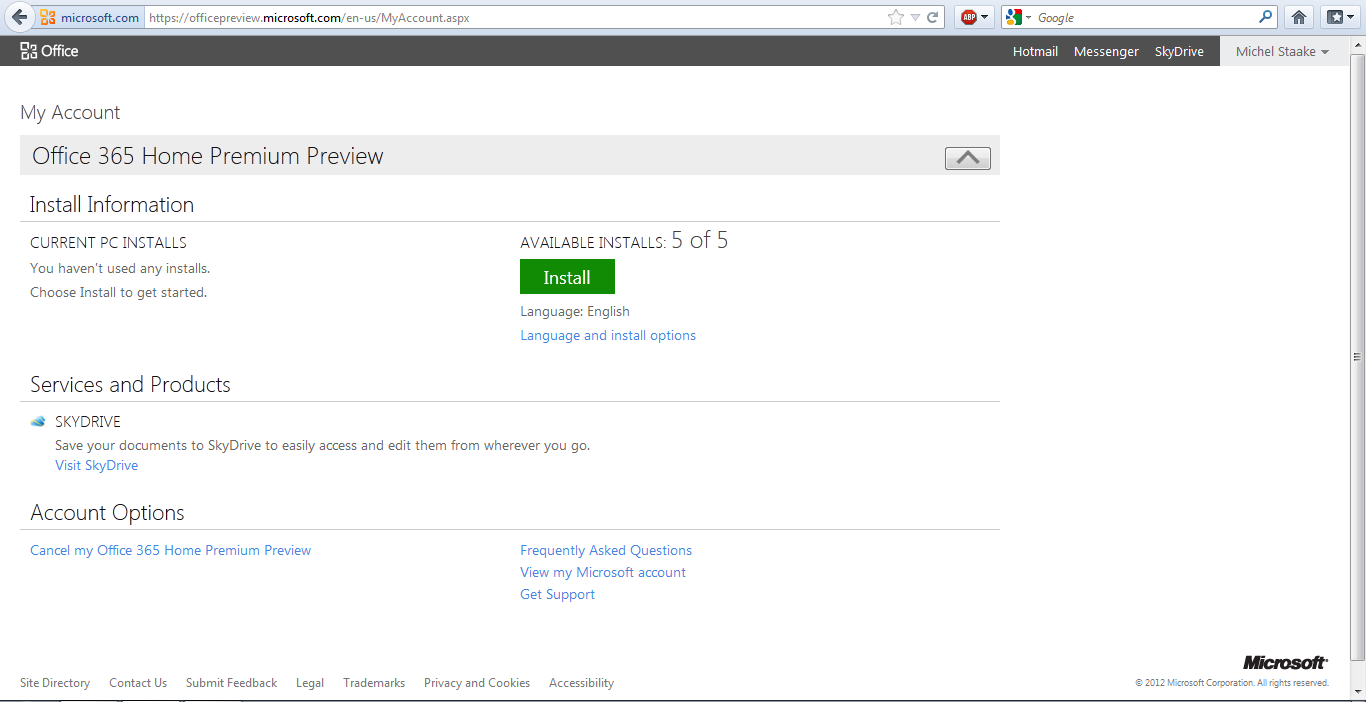Open the Adblock Plus dropdown arrow
The image size is (1366, 702).
[985, 18]
